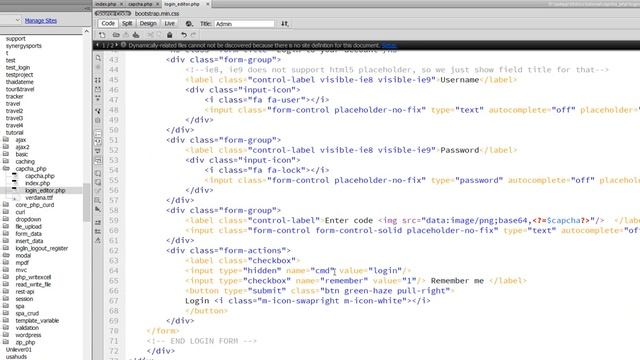Click the Syntax Error Alerts coding icon
Screen dimensions: 640x360
coord(98,160)
